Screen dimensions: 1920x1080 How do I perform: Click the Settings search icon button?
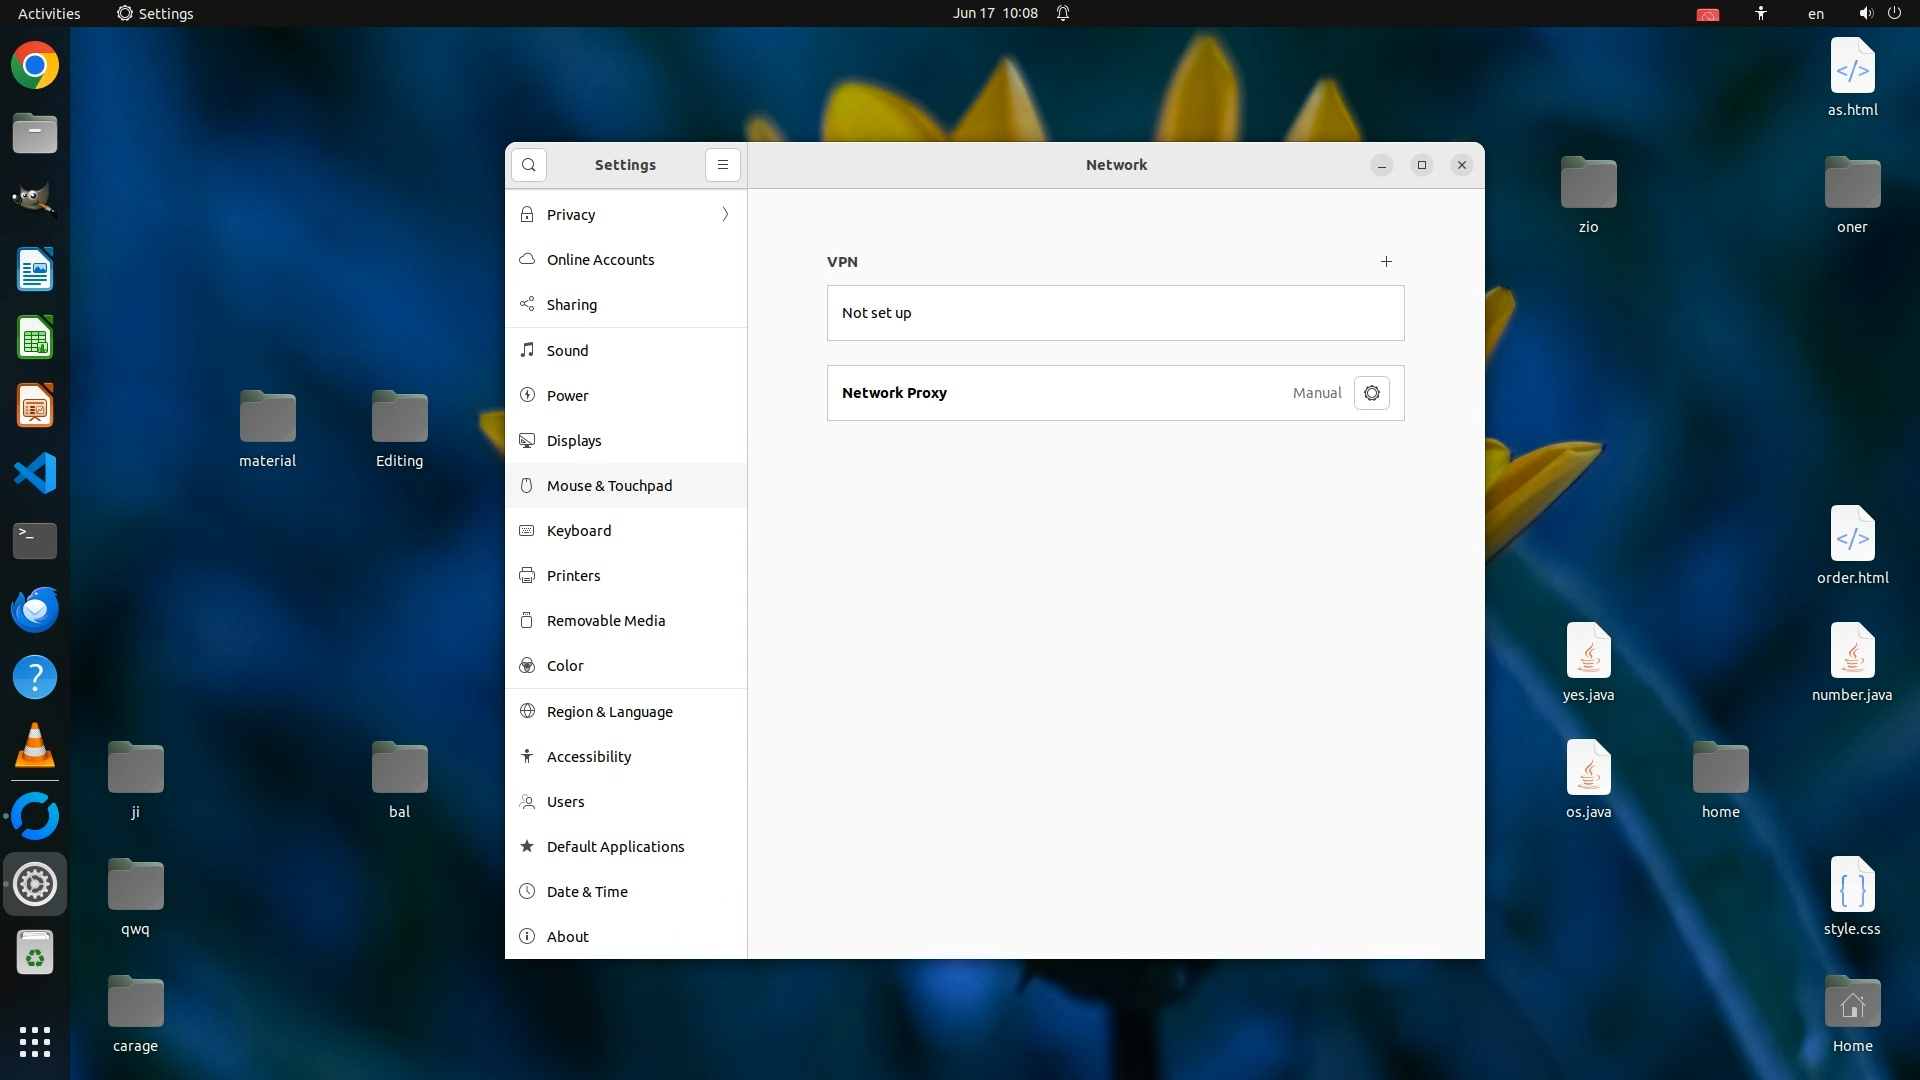point(528,165)
